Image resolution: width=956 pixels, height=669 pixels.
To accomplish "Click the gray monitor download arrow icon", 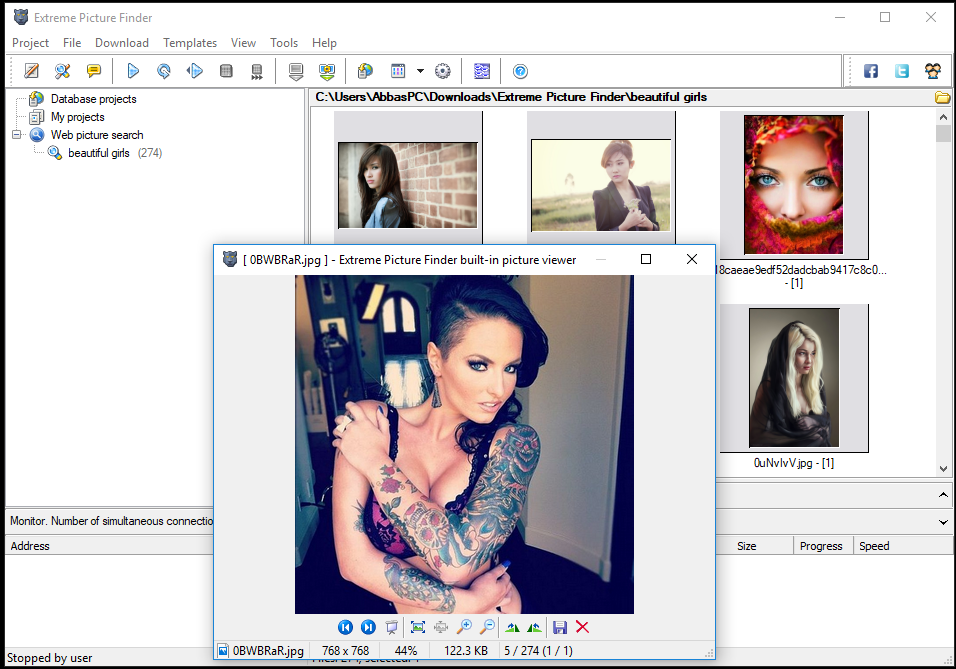I will (x=296, y=71).
